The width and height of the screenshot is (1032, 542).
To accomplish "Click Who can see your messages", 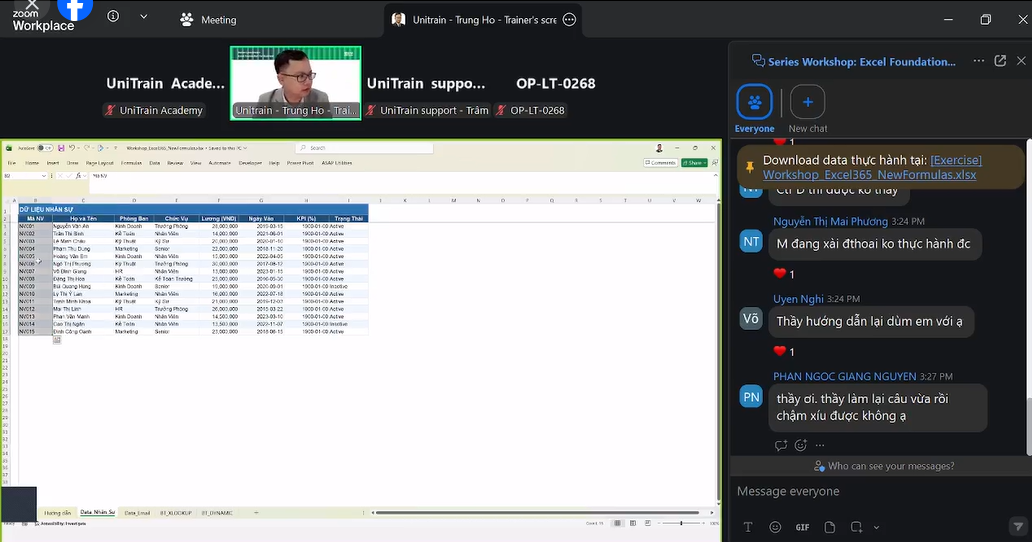I will [x=883, y=466].
